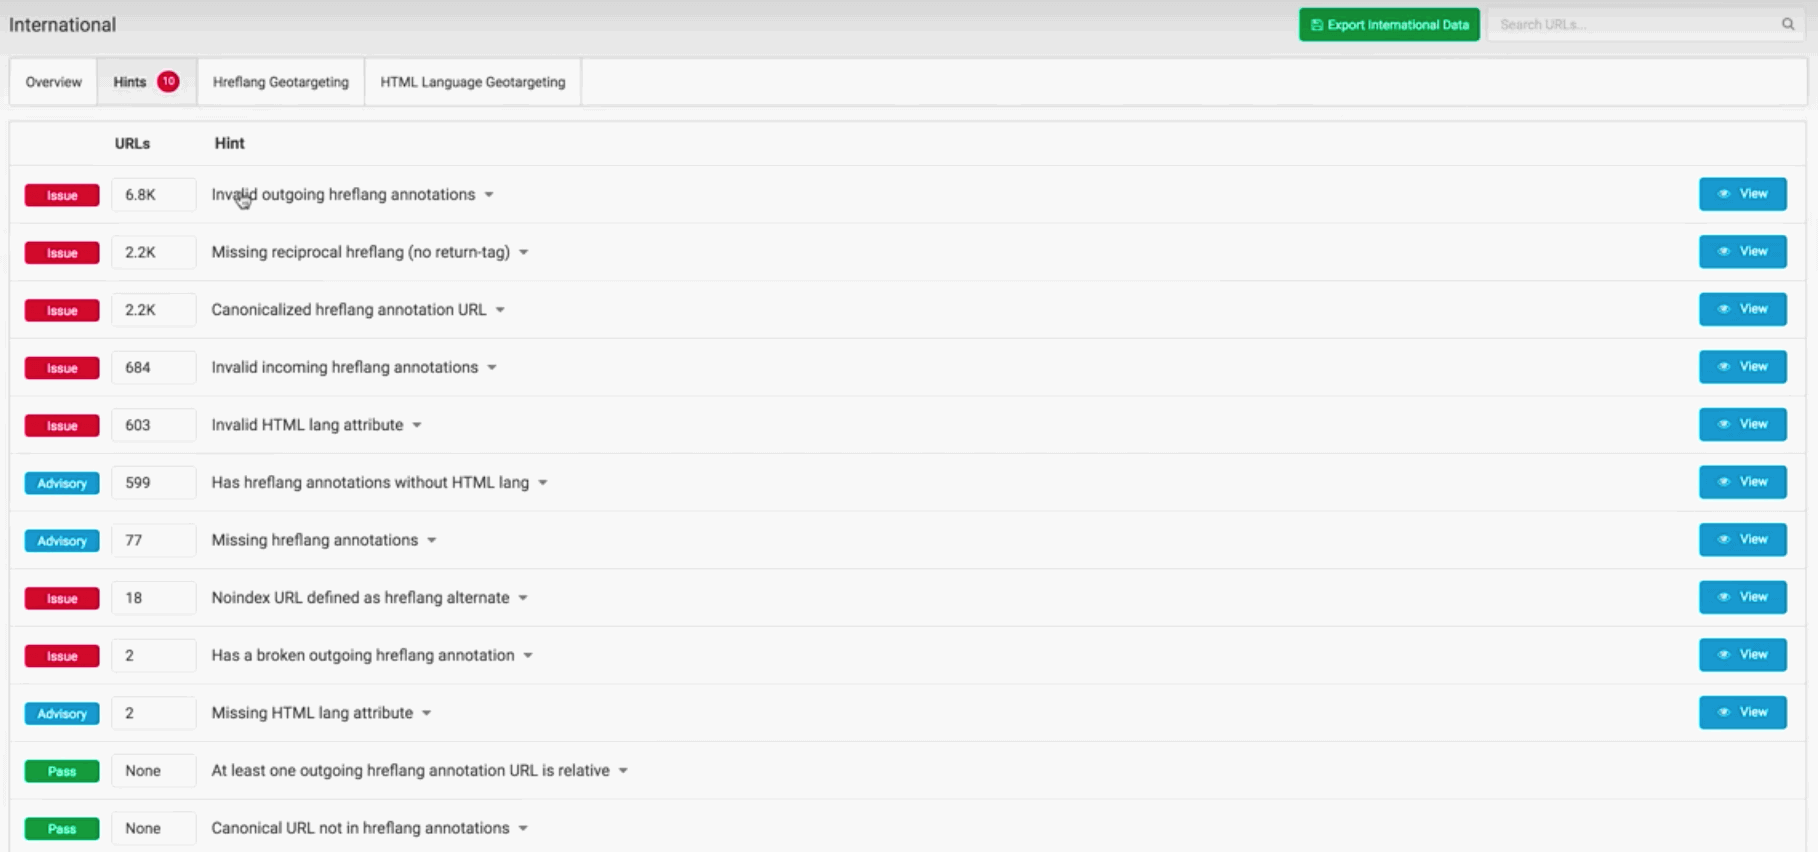
Task: View Missing hreflang annotations URLs
Action: pyautogui.click(x=1742, y=540)
